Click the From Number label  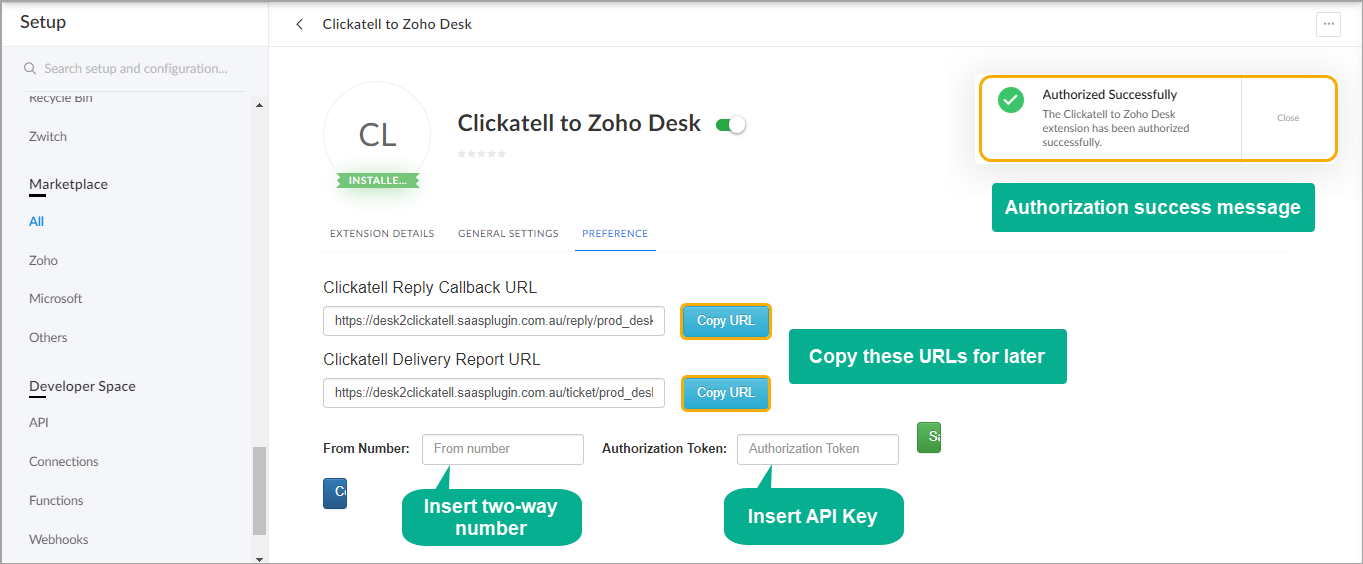(x=366, y=449)
